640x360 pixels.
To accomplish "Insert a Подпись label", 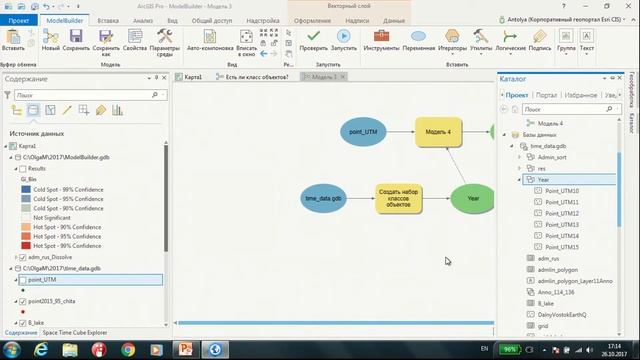I will click(x=540, y=40).
